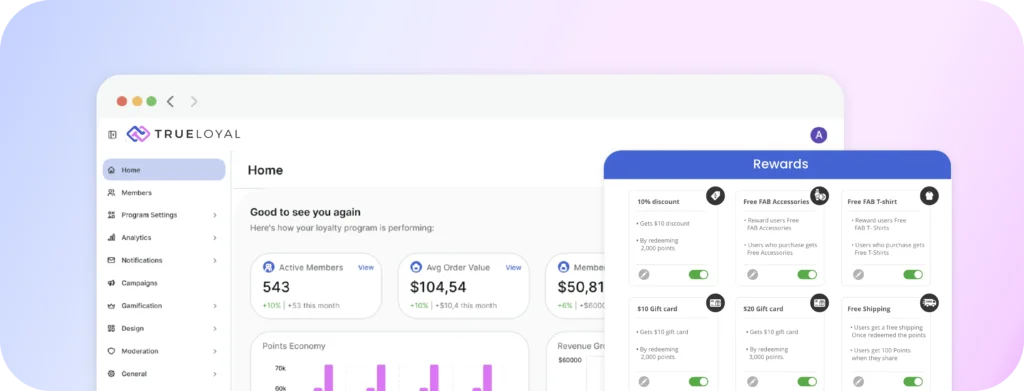
Task: Expand Program Settings submenu chevron
Action: click(x=215, y=215)
